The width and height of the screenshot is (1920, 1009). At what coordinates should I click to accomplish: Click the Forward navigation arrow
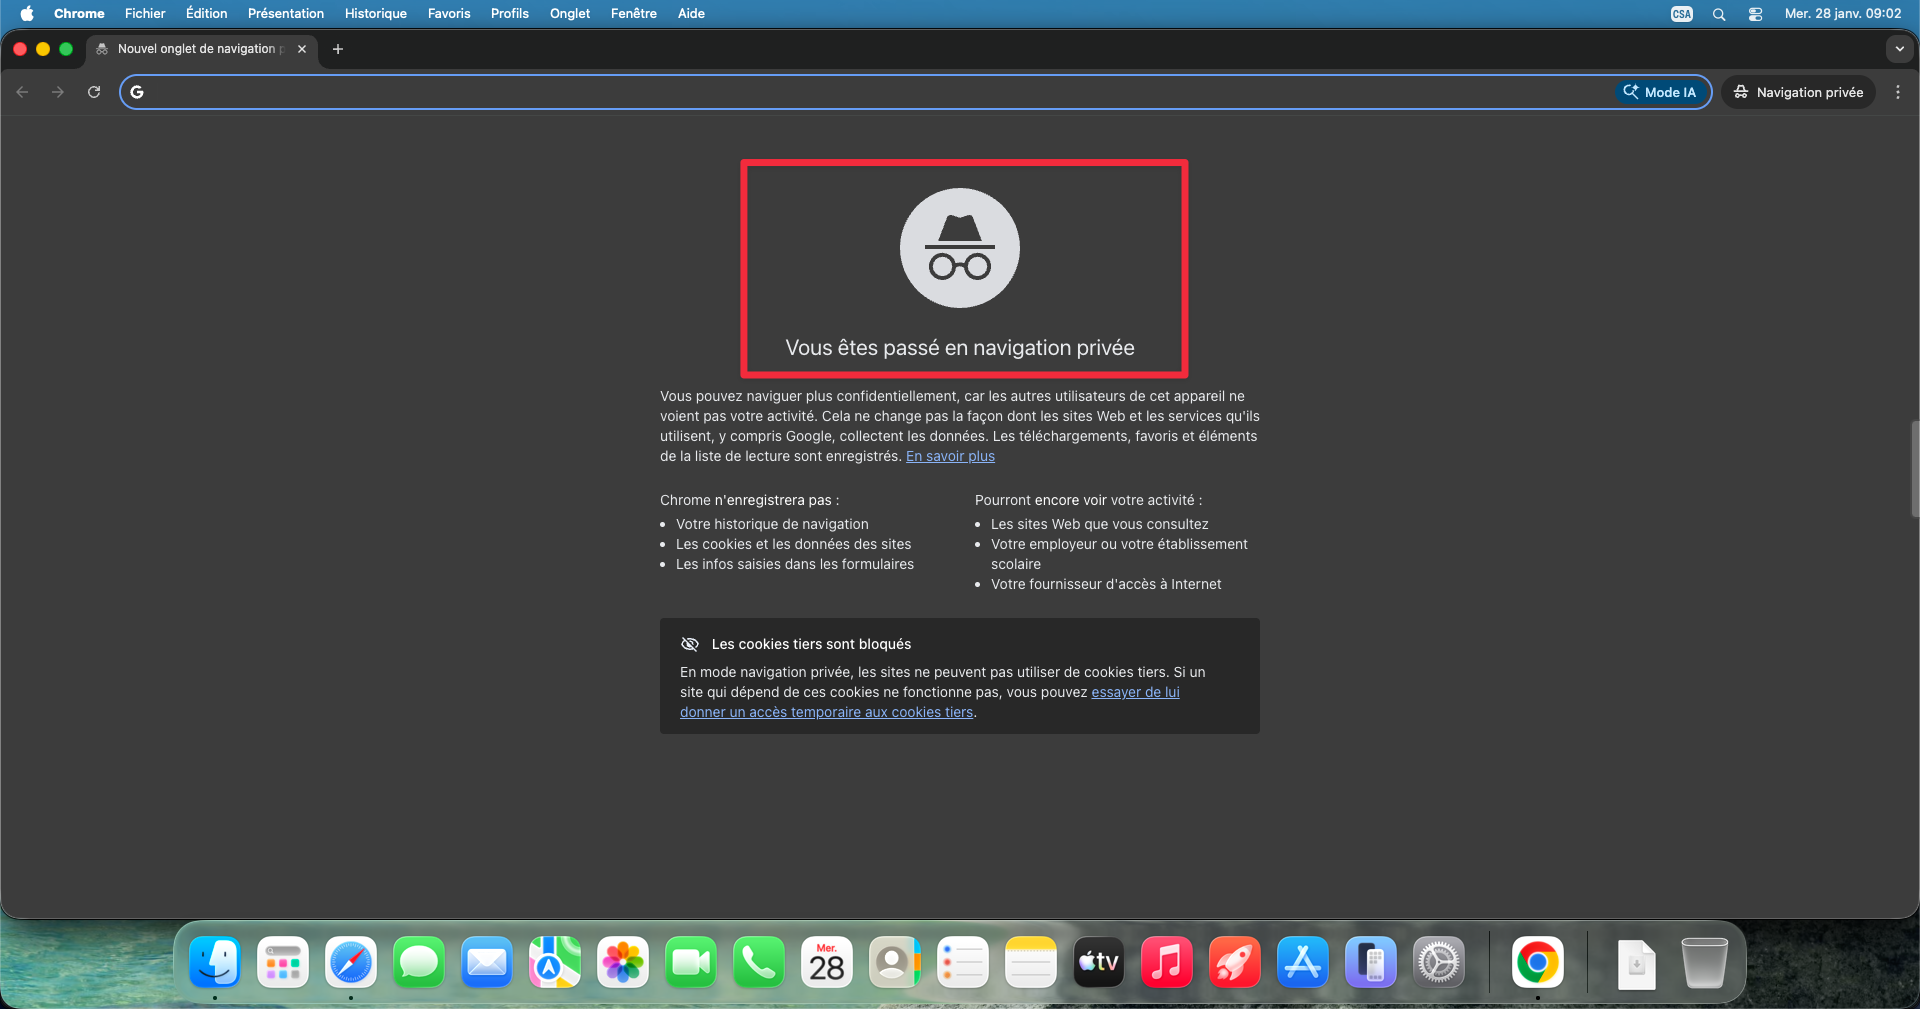(58, 92)
